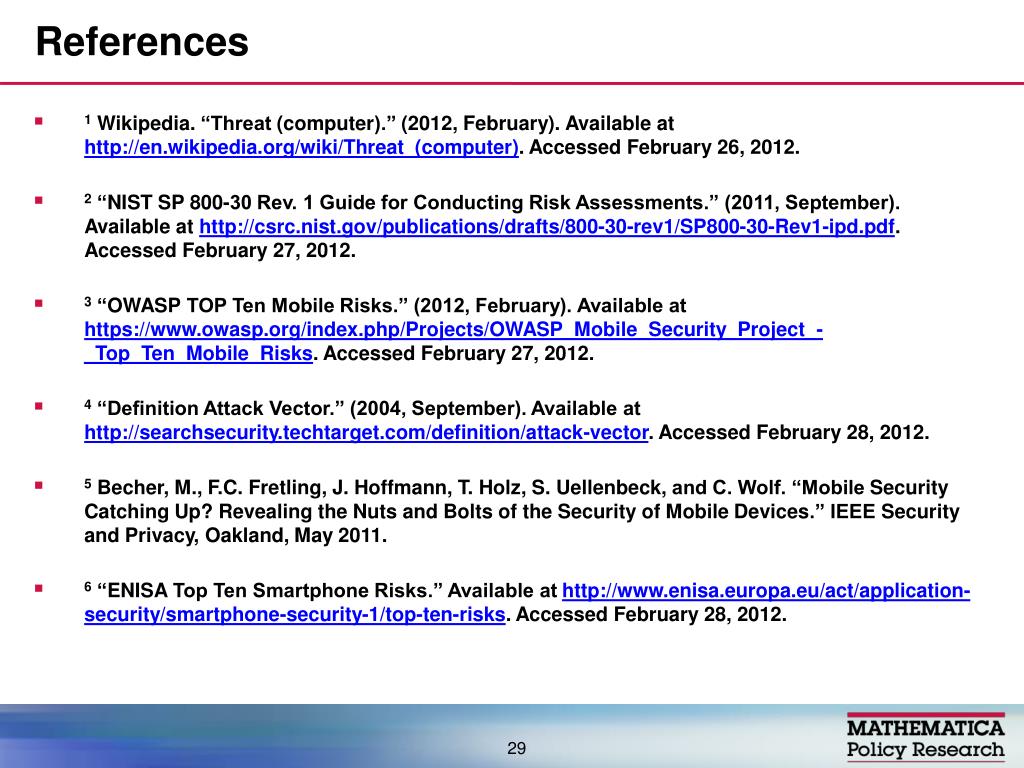Click the text 'Accessed February 26, 2012.'
The height and width of the screenshot is (768, 1024).
[664, 148]
